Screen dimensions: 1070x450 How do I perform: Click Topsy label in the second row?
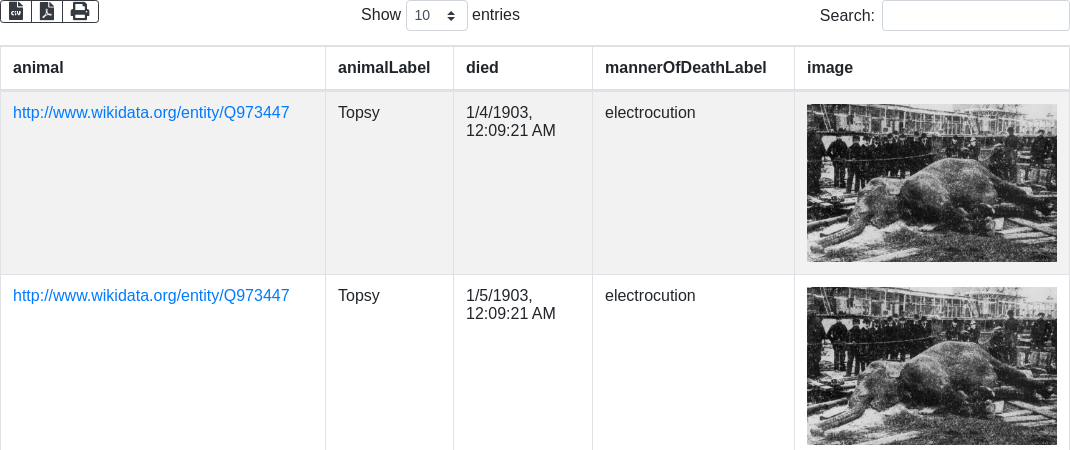[359, 296]
